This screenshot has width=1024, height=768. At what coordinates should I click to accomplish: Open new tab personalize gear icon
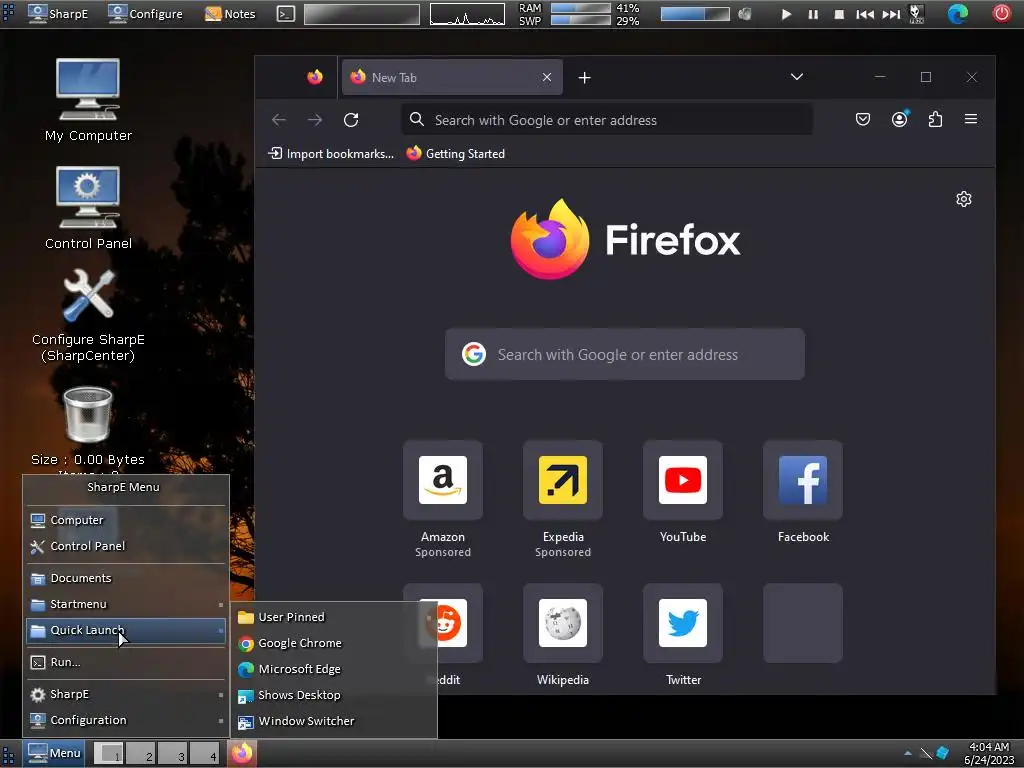click(964, 199)
